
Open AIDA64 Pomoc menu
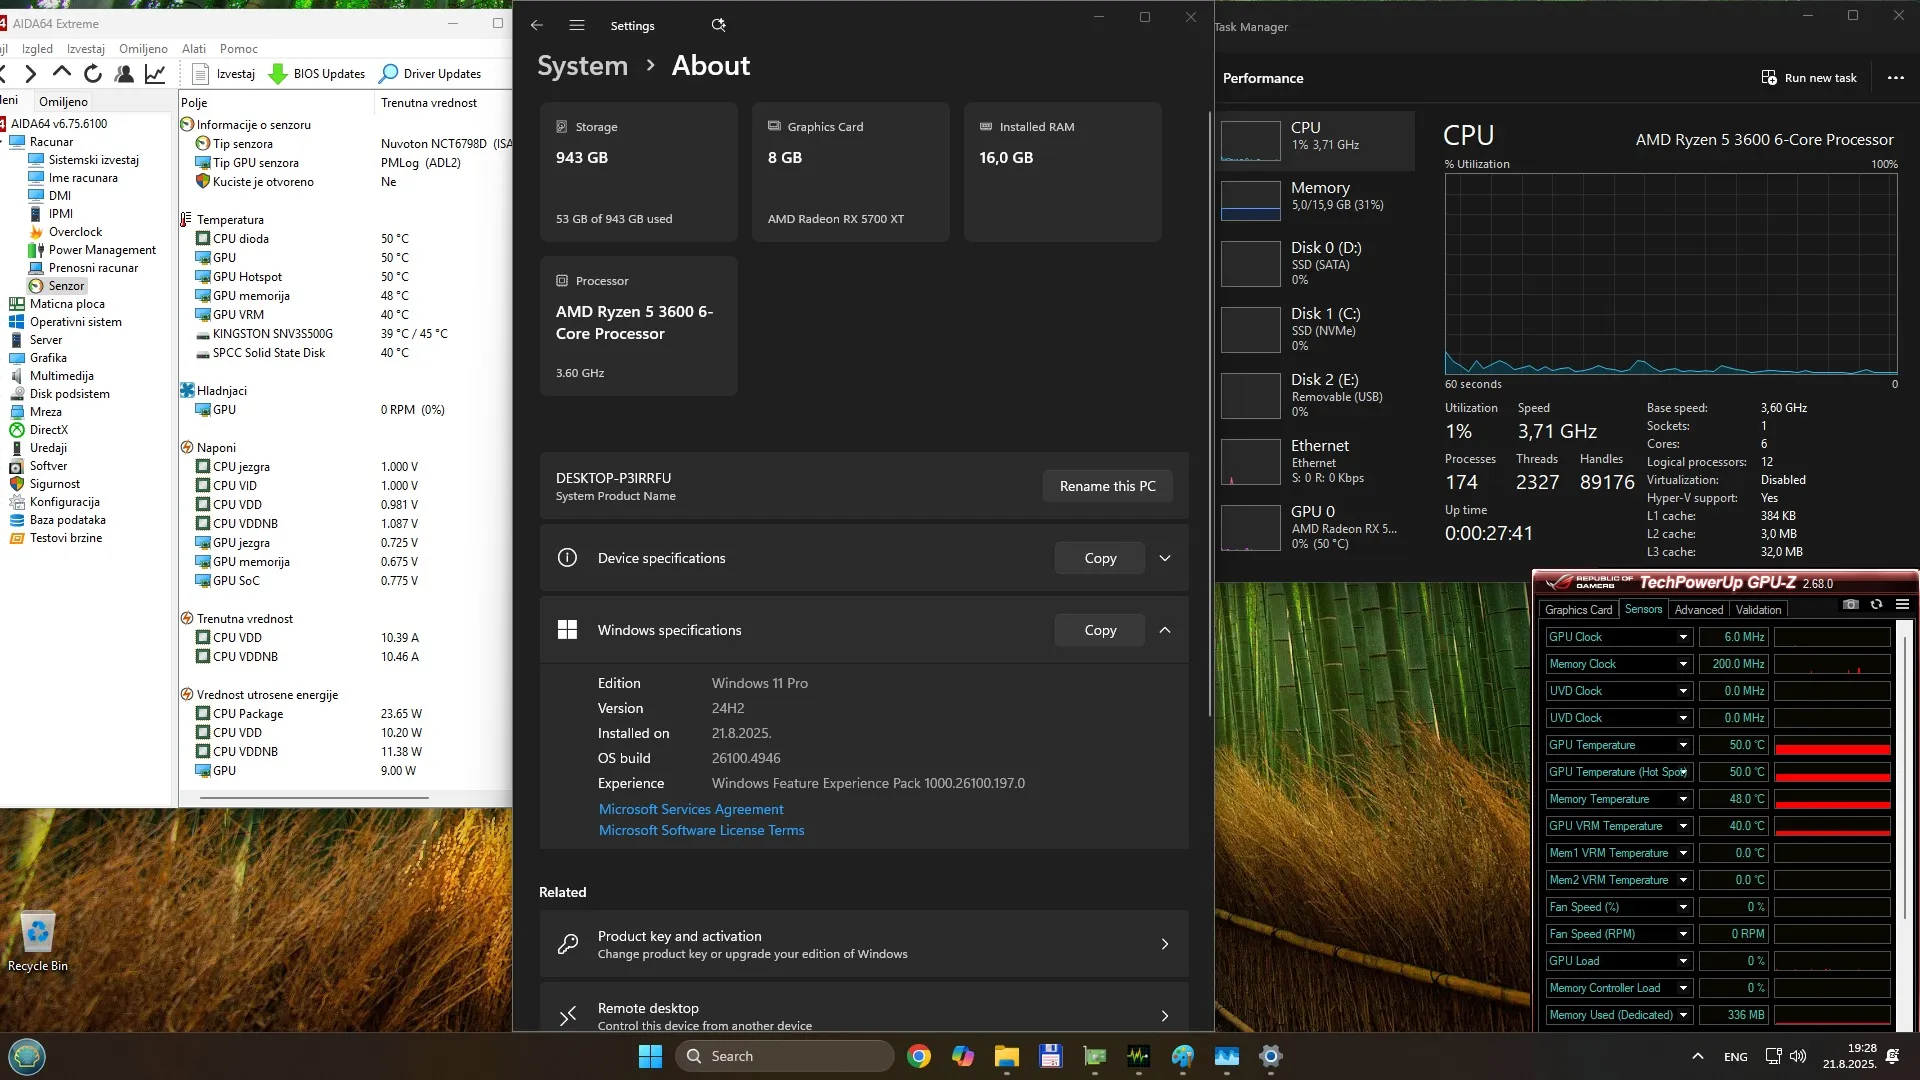tap(238, 48)
